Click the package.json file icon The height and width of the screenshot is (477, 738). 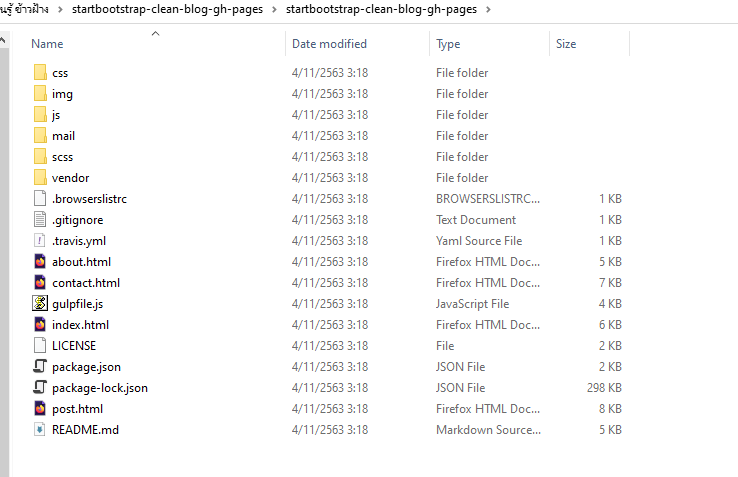(40, 366)
